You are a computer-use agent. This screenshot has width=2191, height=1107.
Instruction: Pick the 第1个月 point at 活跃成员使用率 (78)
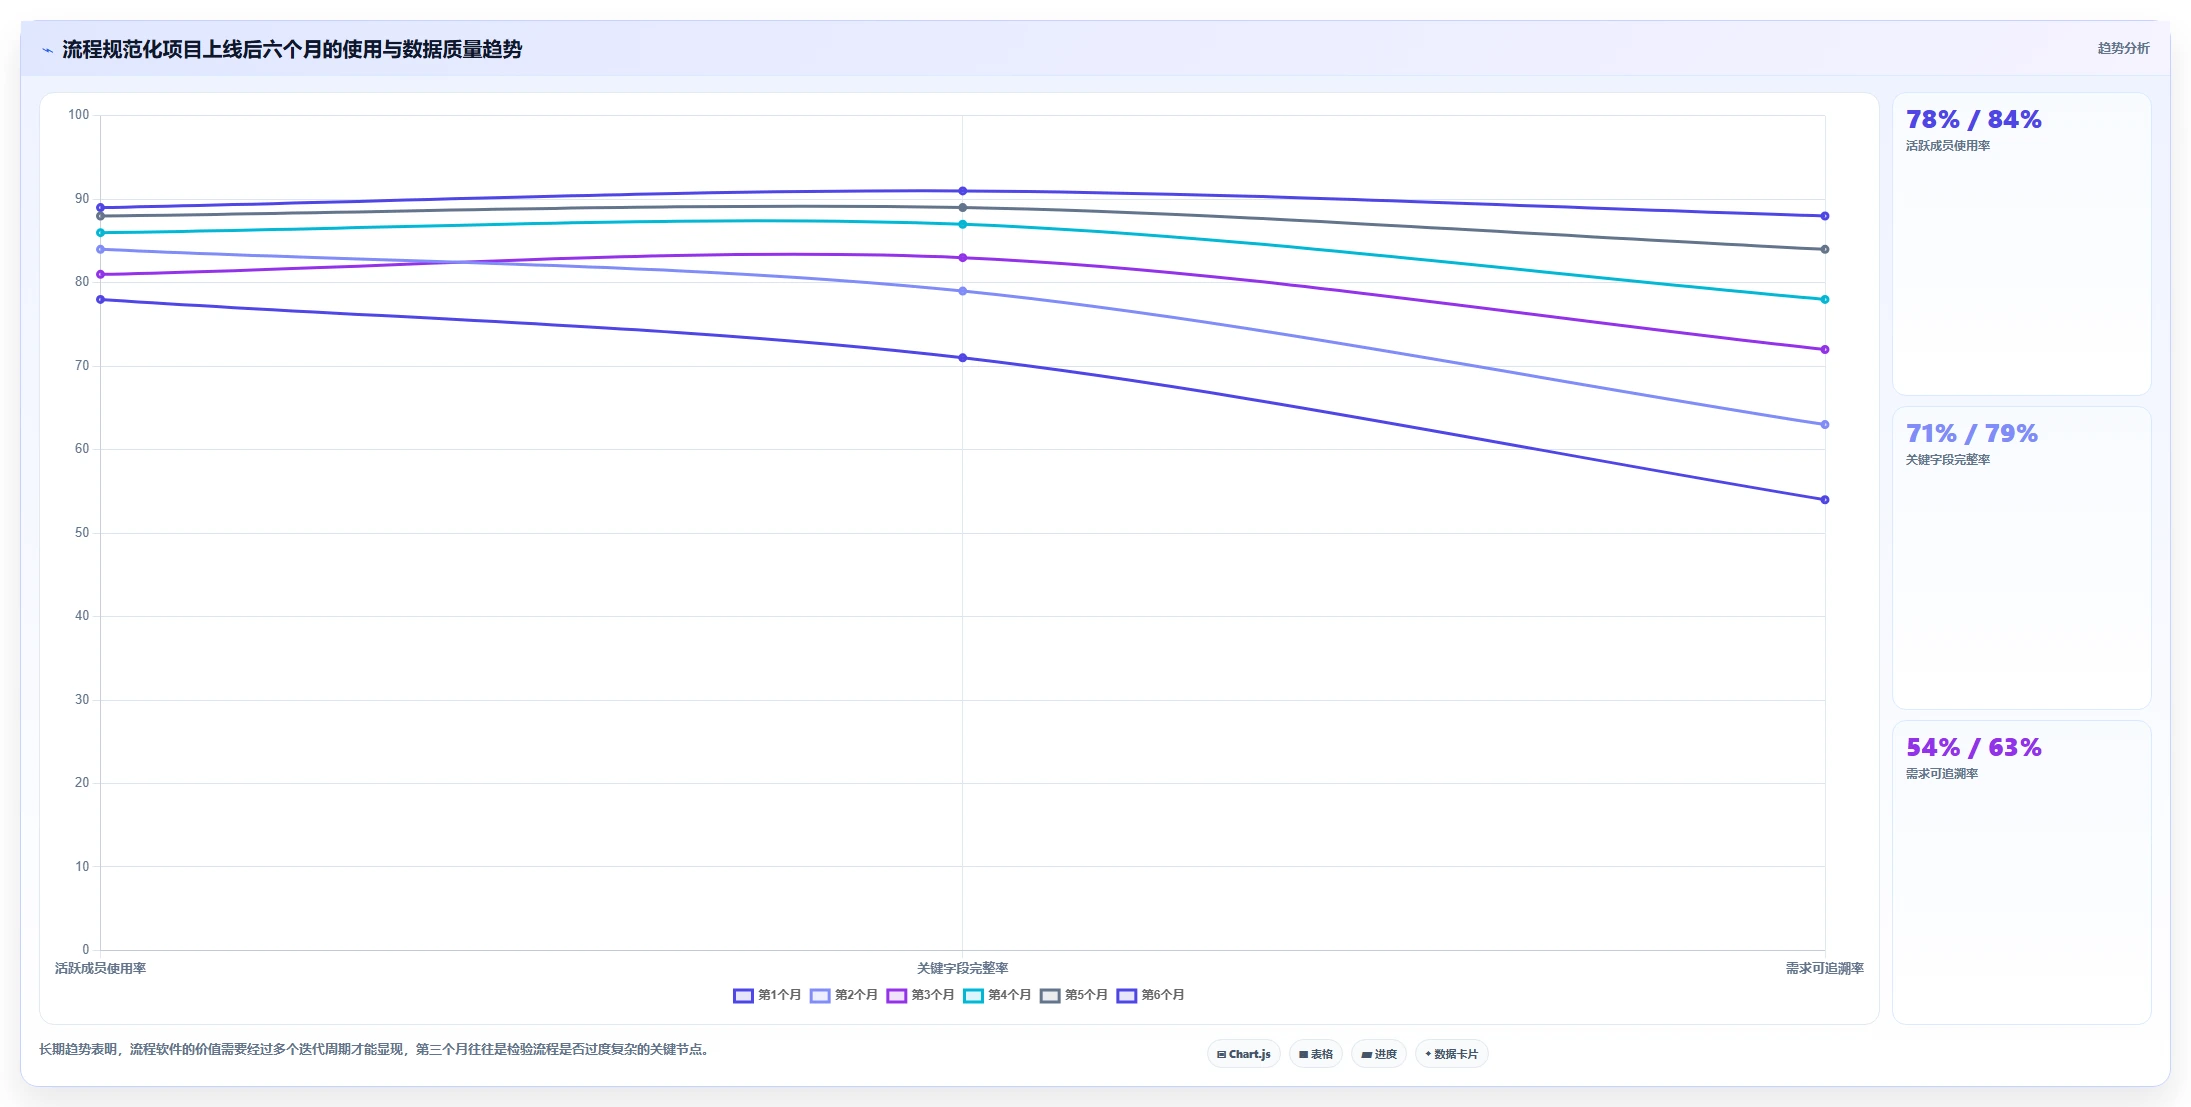100,300
